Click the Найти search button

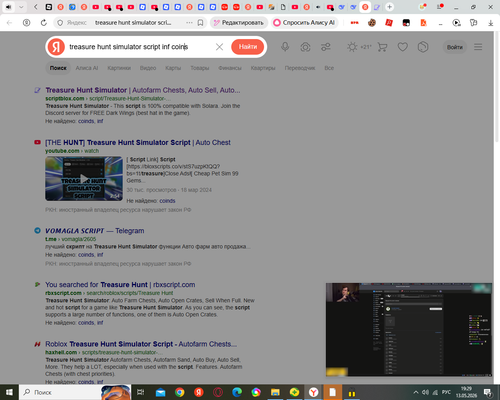(x=248, y=47)
